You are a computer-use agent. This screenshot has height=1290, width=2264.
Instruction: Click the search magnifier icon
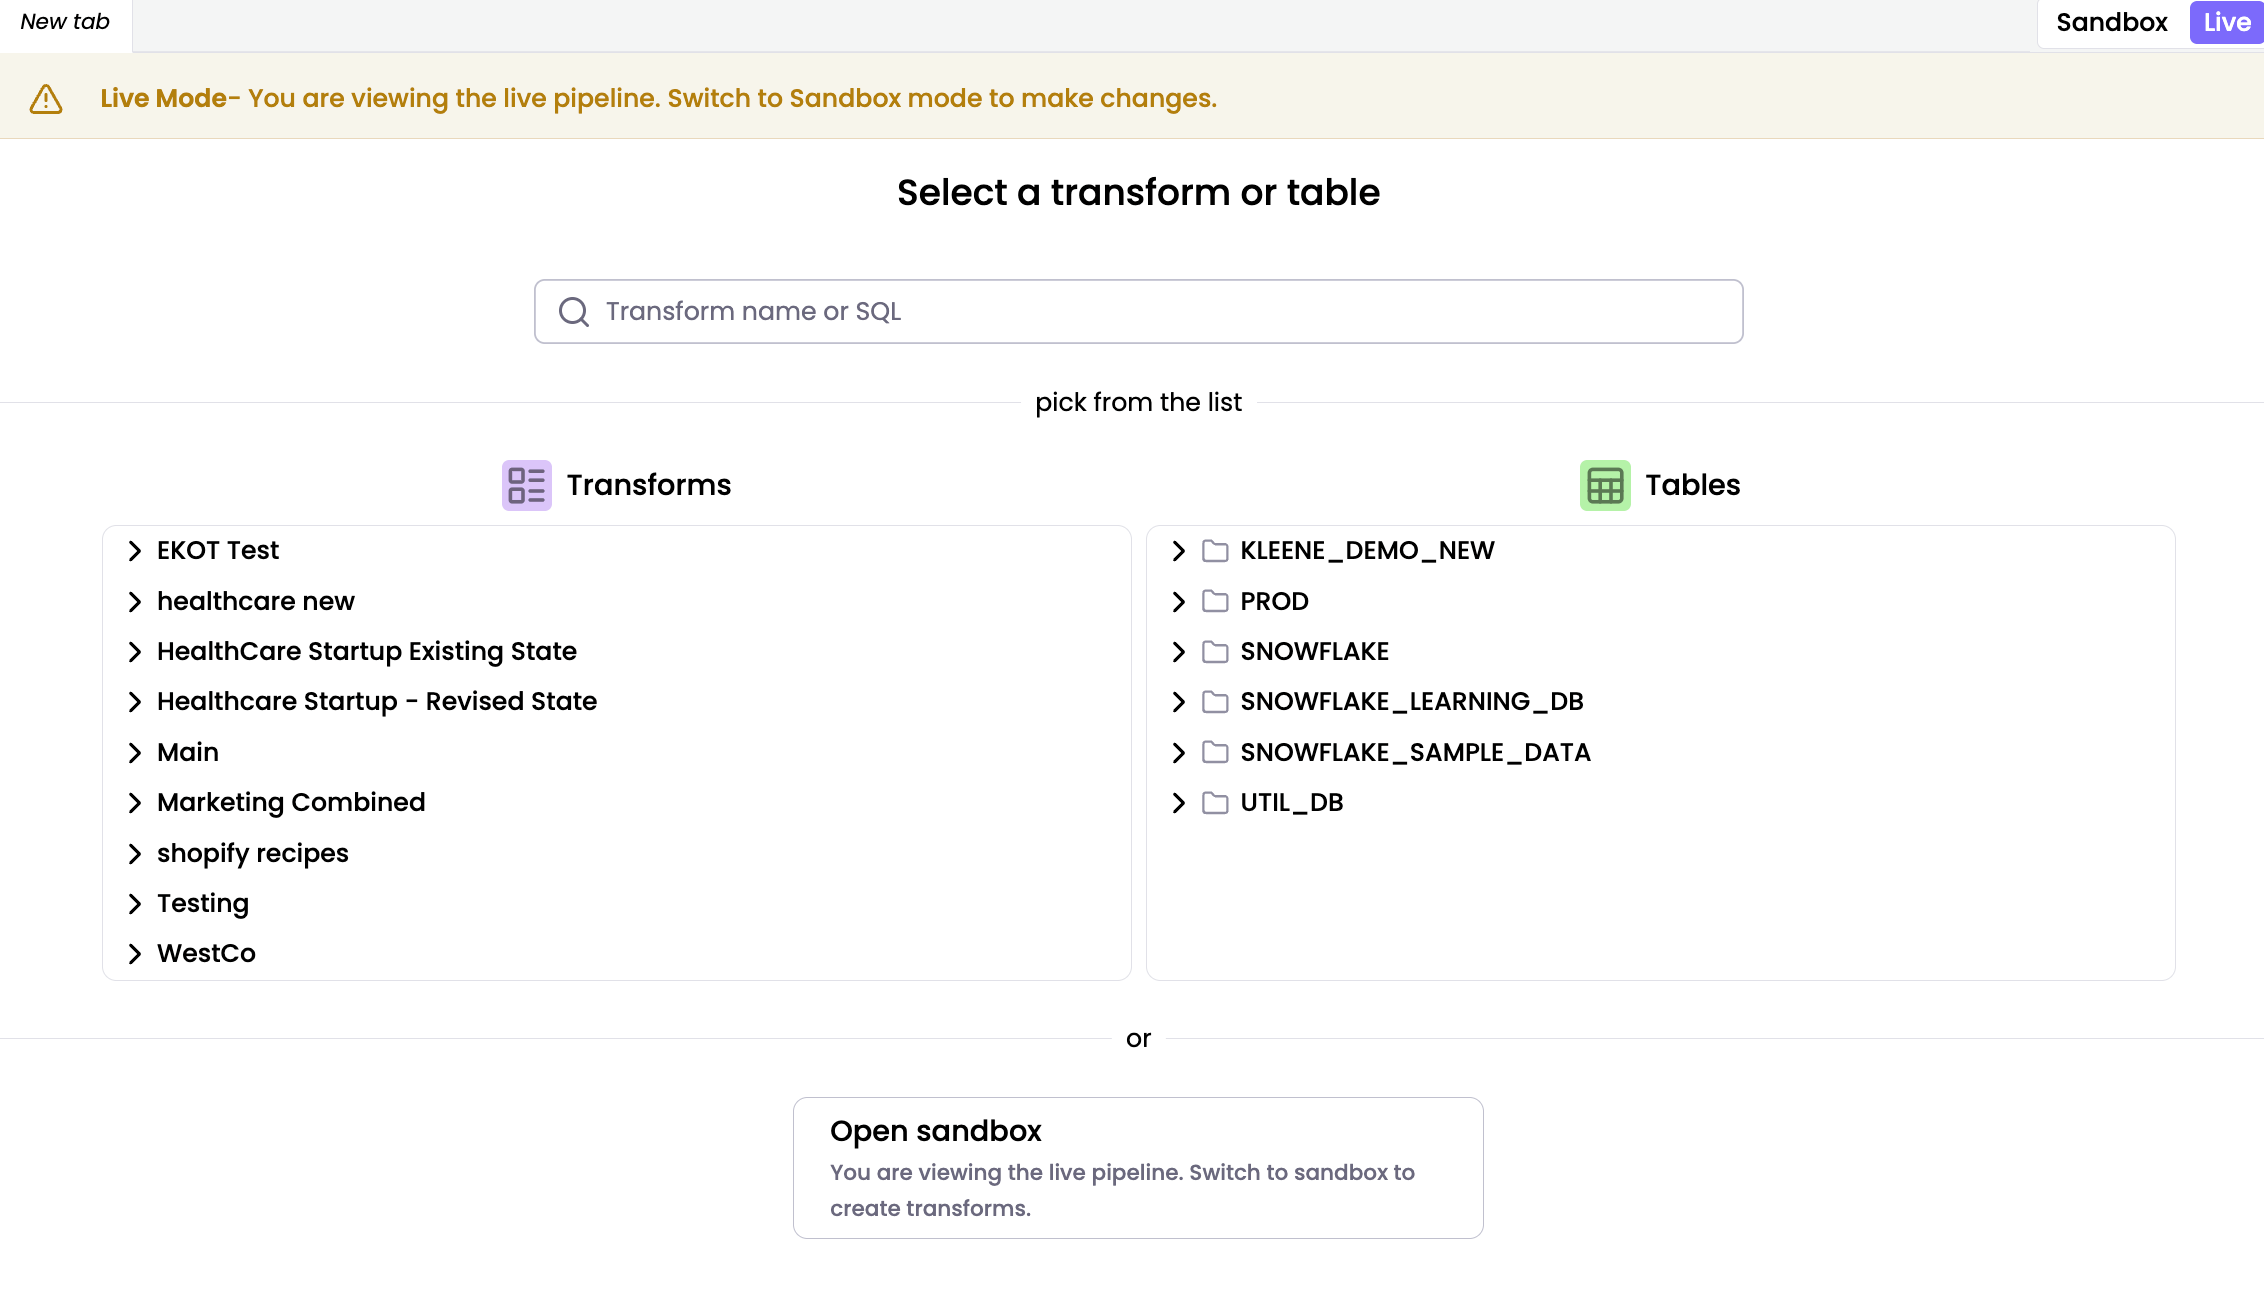tap(573, 312)
